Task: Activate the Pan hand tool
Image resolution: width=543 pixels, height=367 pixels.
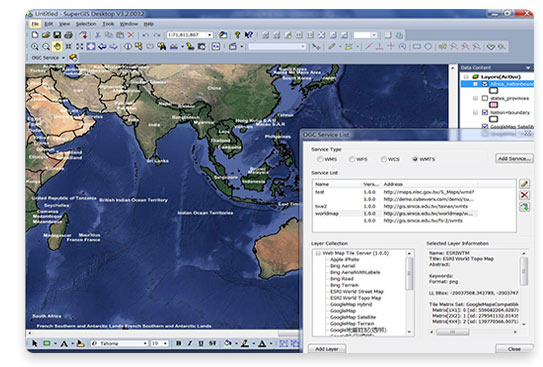Action: click(x=57, y=46)
